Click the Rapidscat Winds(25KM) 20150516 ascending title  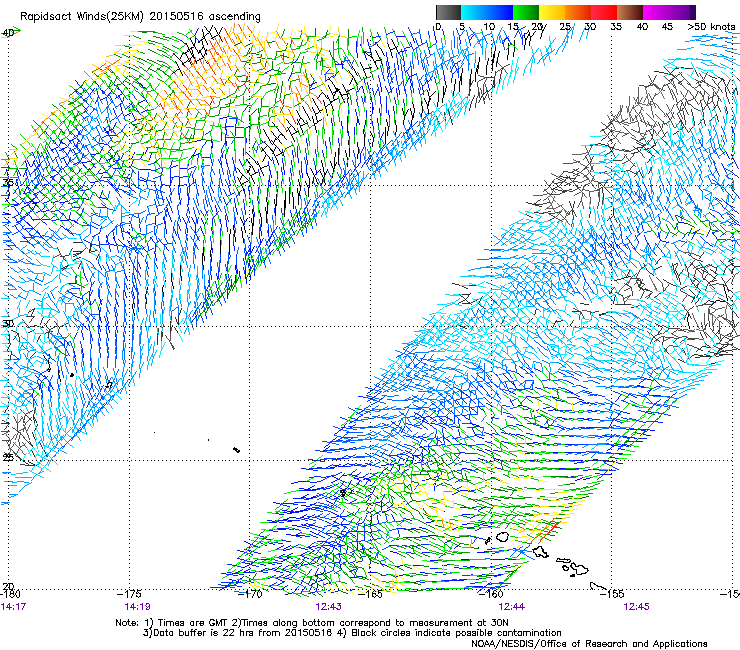click(140, 16)
